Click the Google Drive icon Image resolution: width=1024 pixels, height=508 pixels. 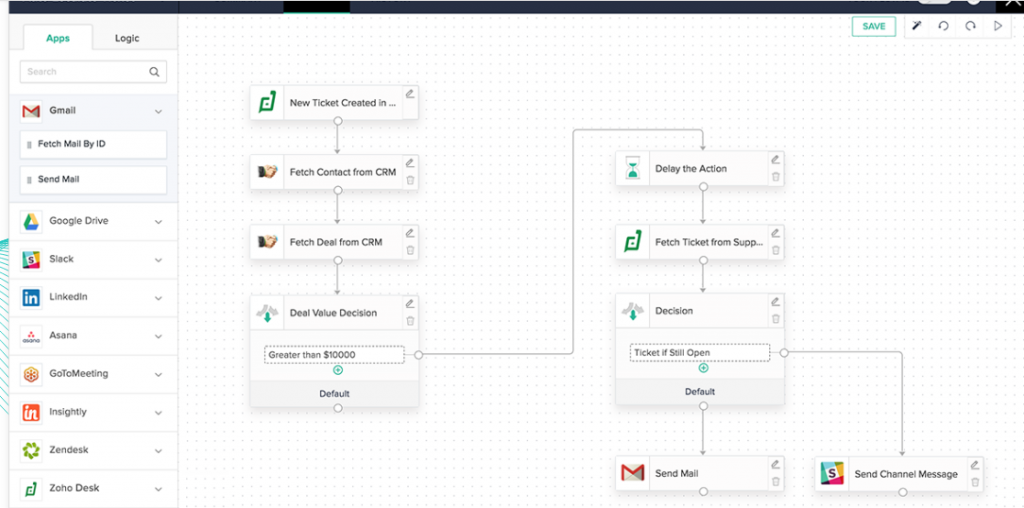click(31, 221)
